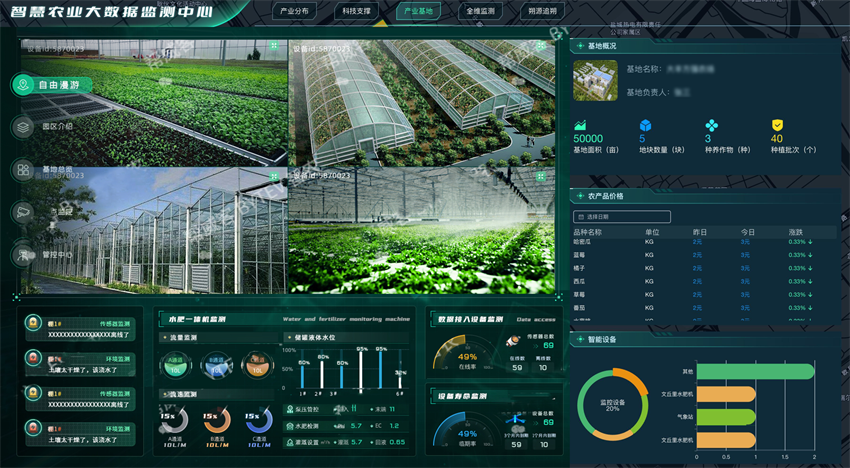Click the 基地概况 panel header icon
The image size is (850, 468).
pyautogui.click(x=580, y=46)
